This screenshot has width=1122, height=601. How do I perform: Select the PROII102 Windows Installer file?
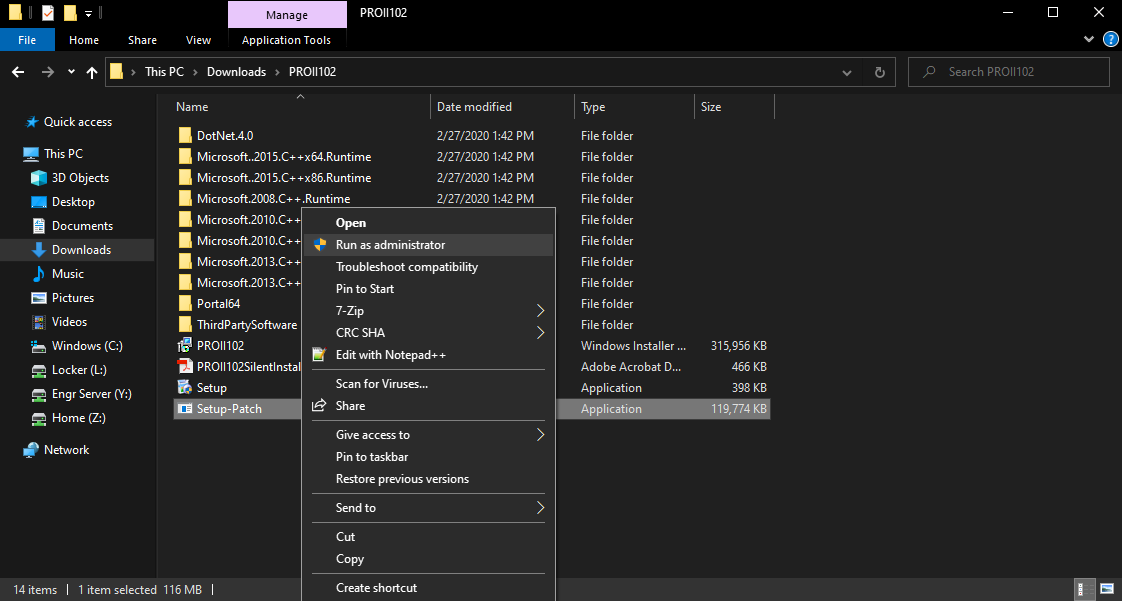click(x=220, y=346)
